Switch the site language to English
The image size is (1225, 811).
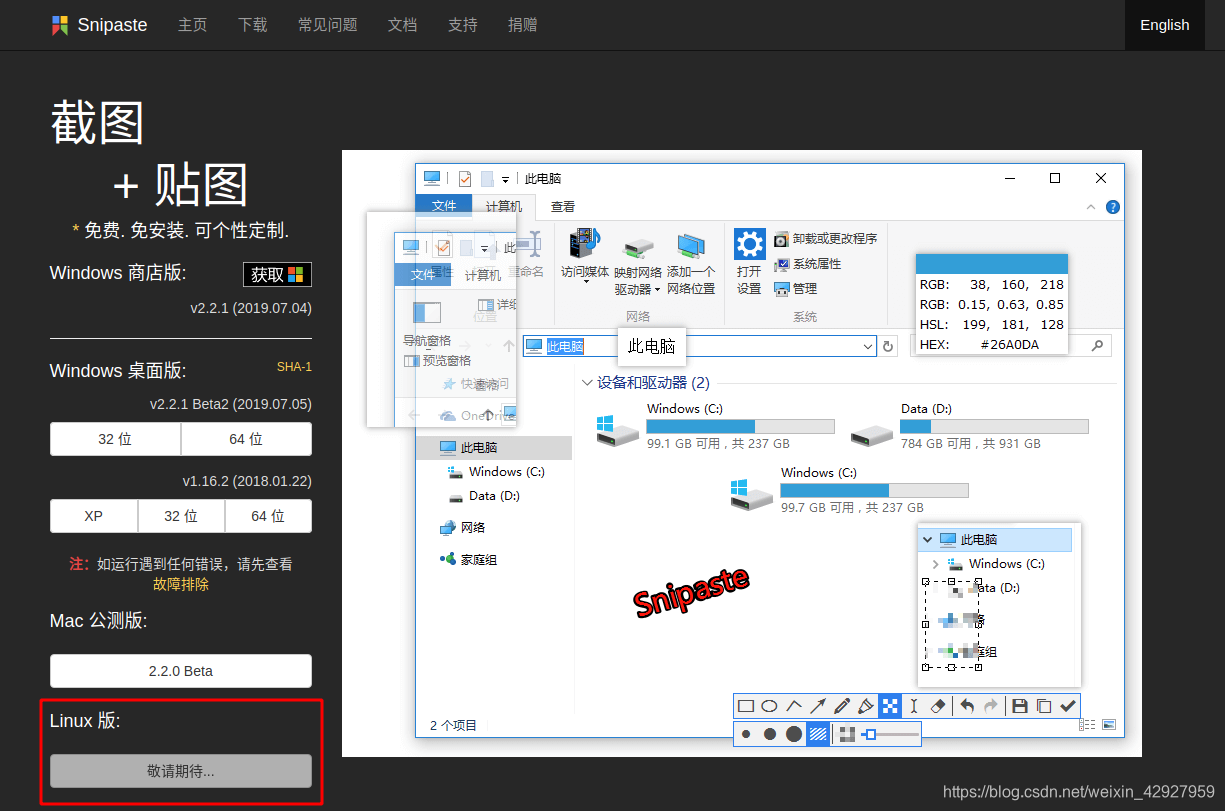click(x=1165, y=25)
